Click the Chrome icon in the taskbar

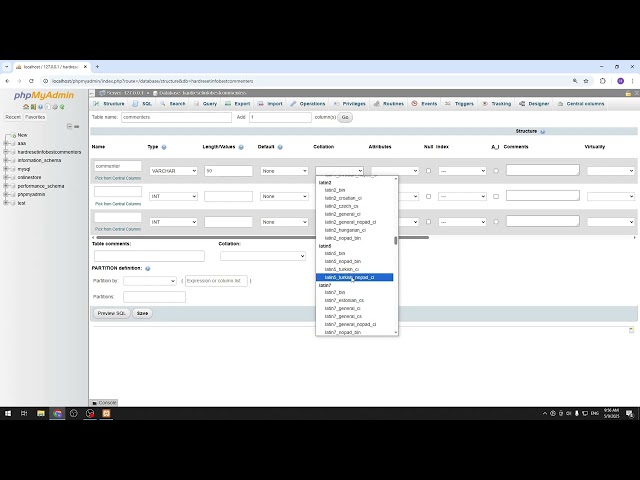tap(57, 413)
